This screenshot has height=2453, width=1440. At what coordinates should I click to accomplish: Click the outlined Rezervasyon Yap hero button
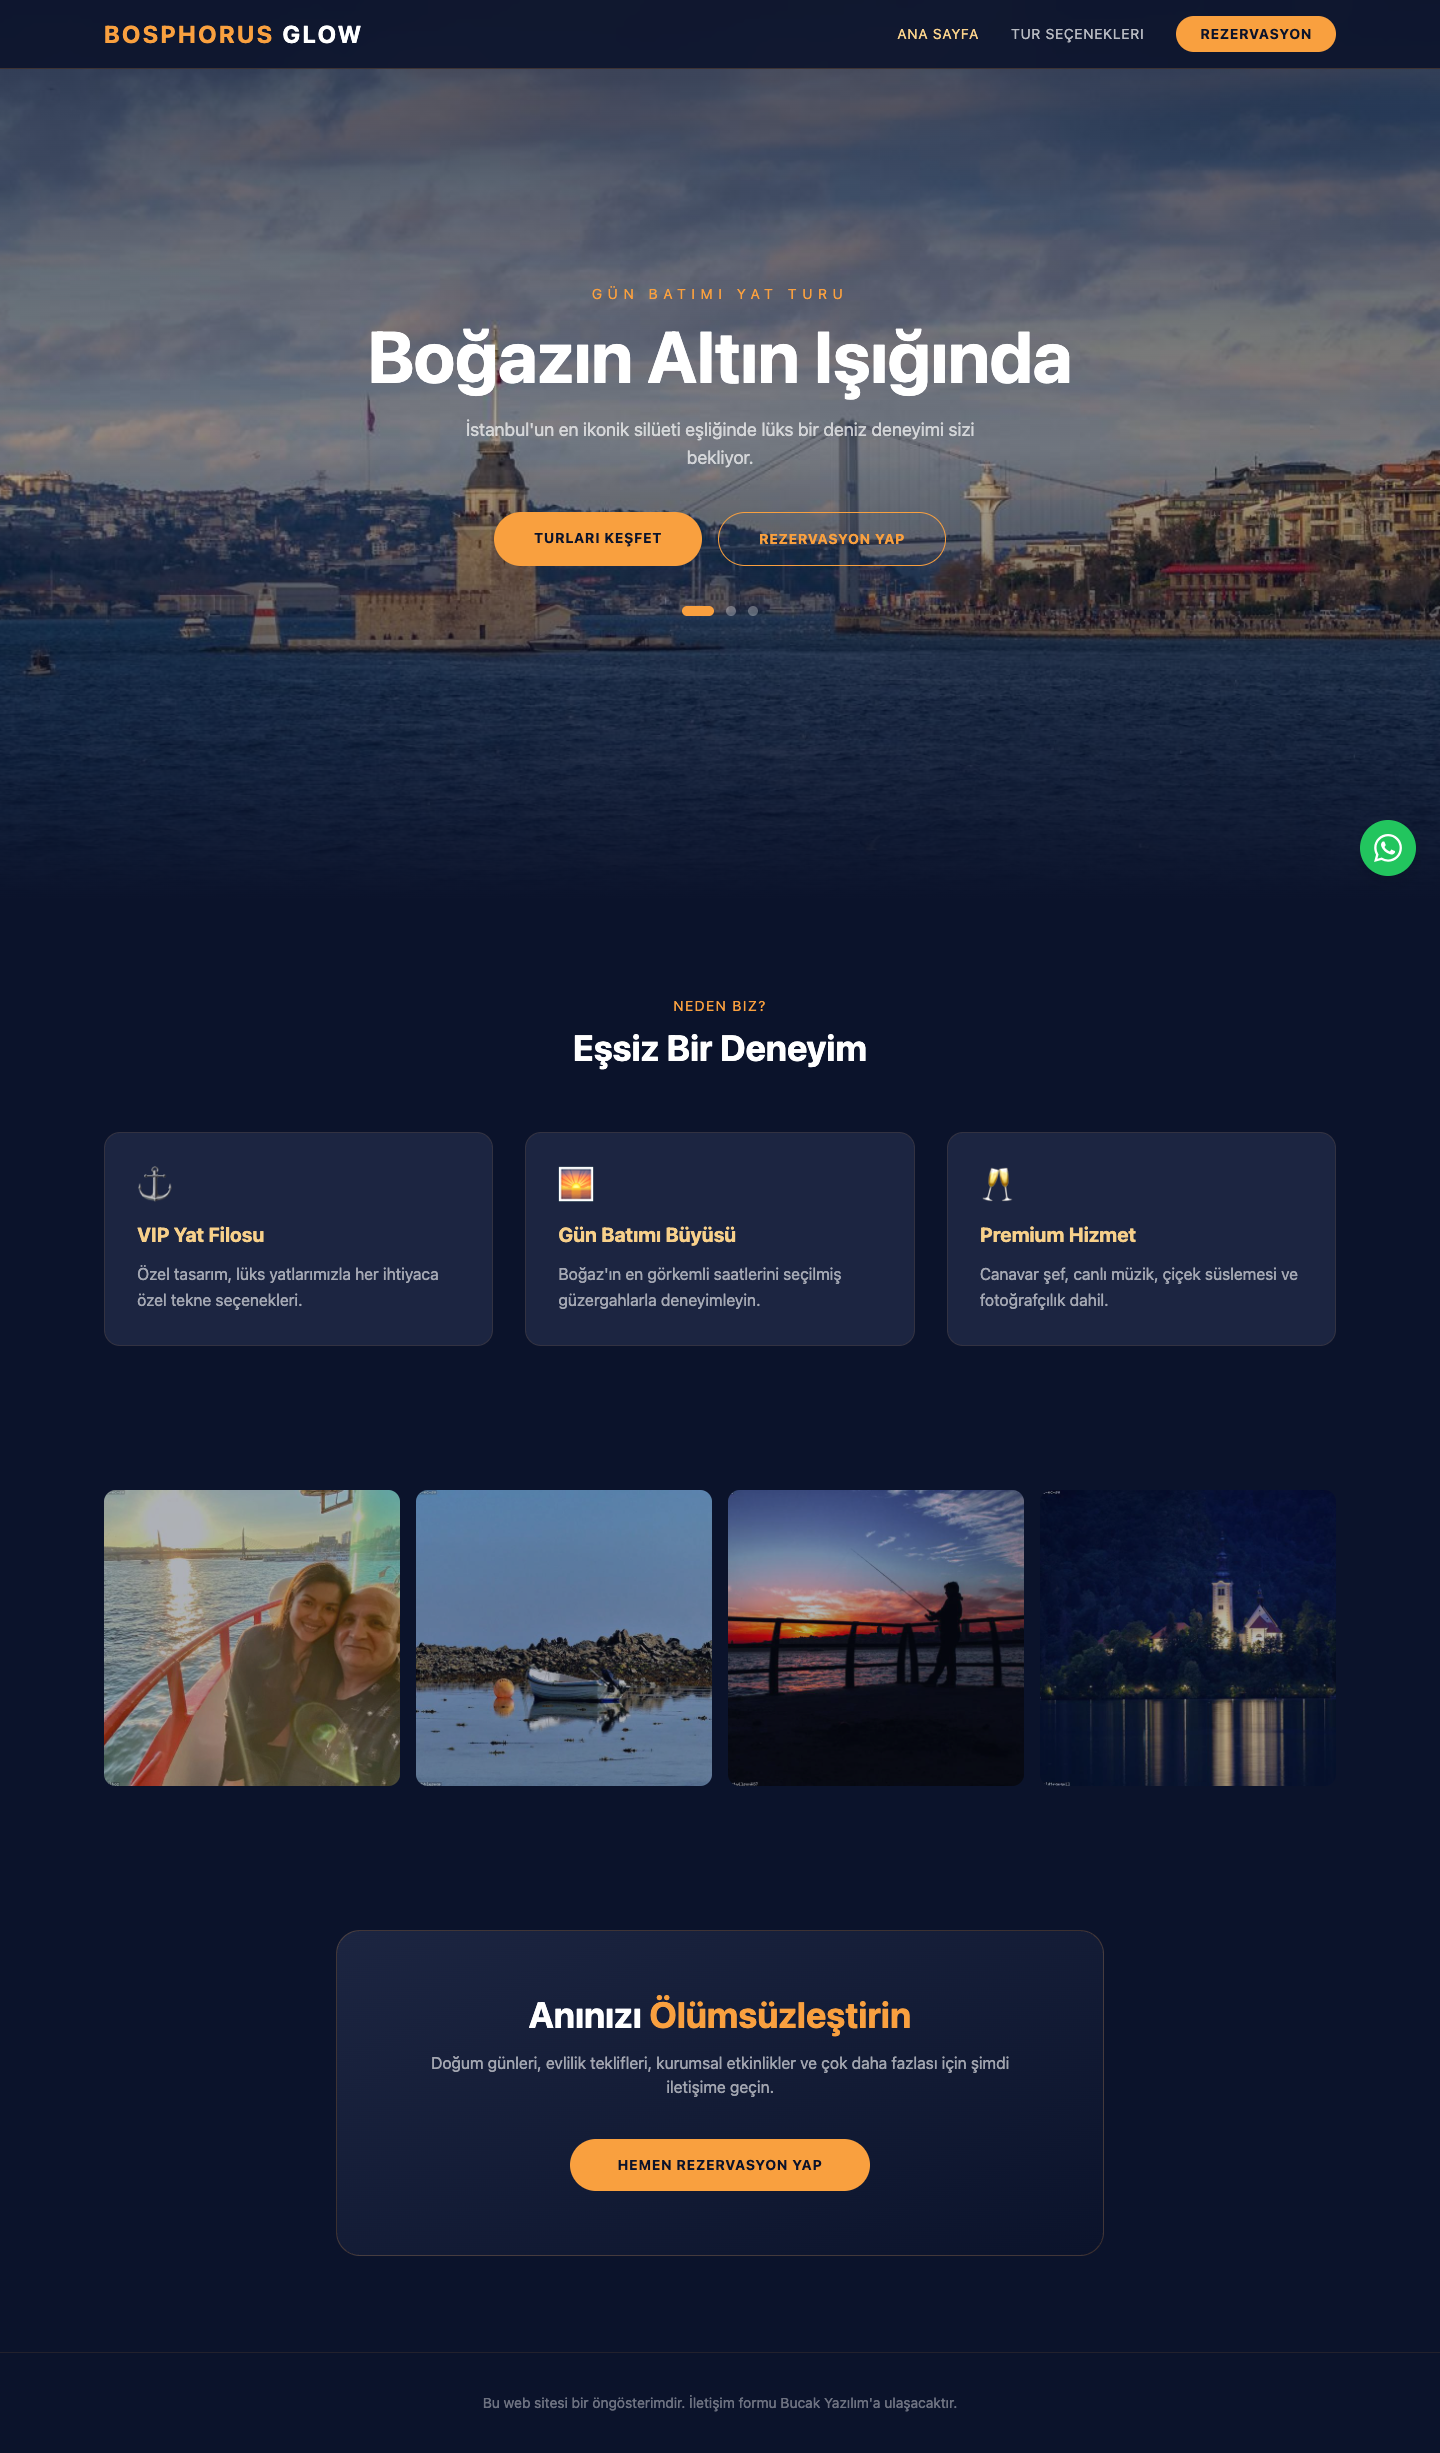pyautogui.click(x=832, y=539)
